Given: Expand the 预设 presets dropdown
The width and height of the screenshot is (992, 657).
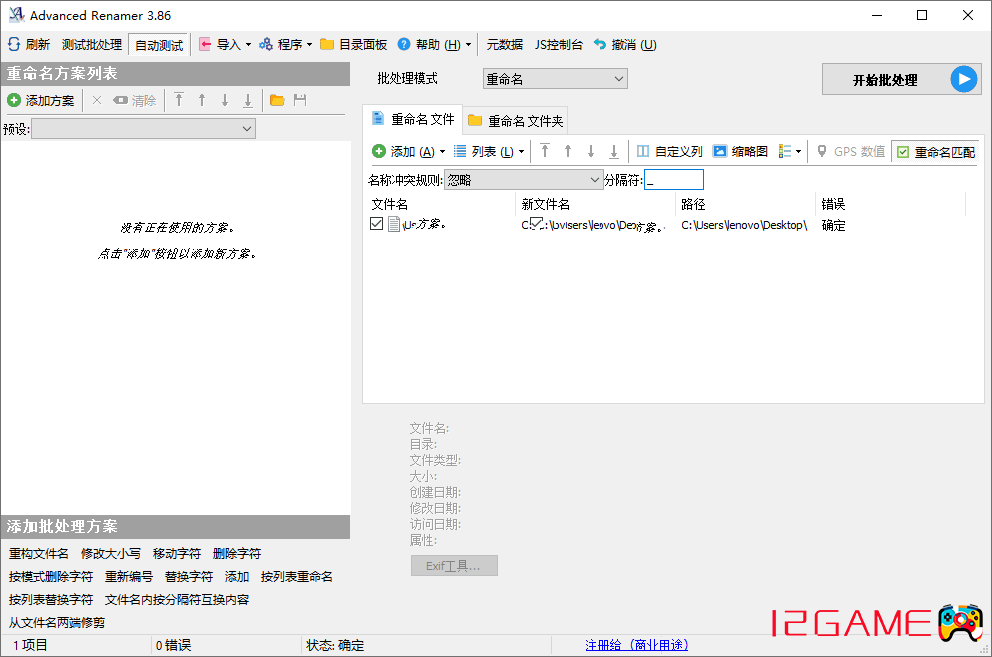Looking at the screenshot, I should click(143, 128).
